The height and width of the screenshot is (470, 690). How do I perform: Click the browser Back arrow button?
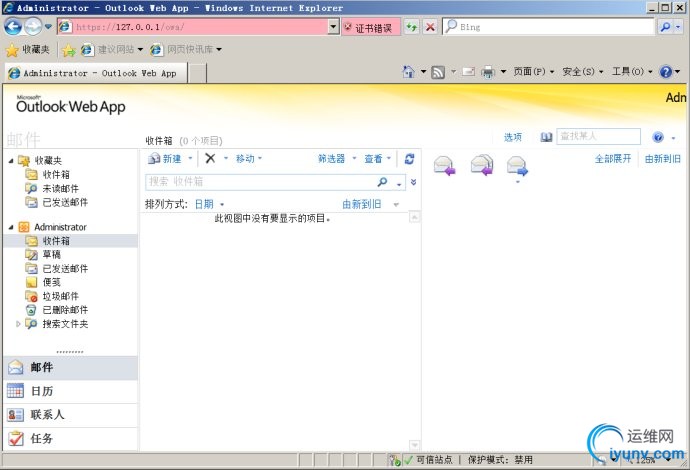(x=13, y=27)
